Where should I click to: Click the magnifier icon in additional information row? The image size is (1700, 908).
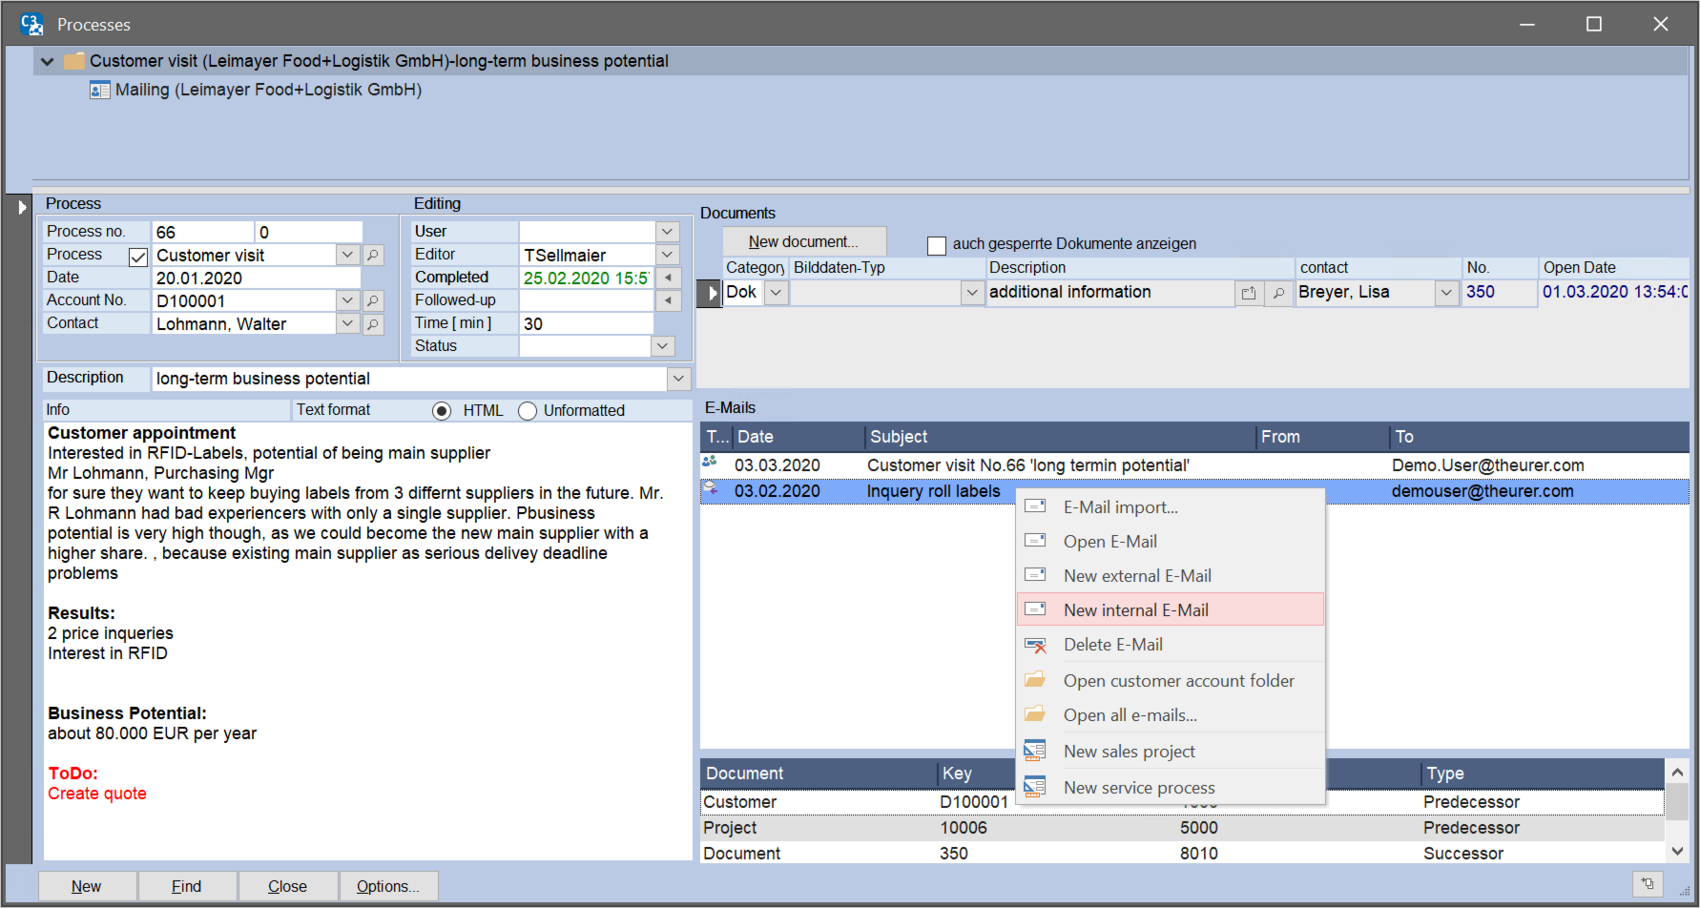point(1278,293)
